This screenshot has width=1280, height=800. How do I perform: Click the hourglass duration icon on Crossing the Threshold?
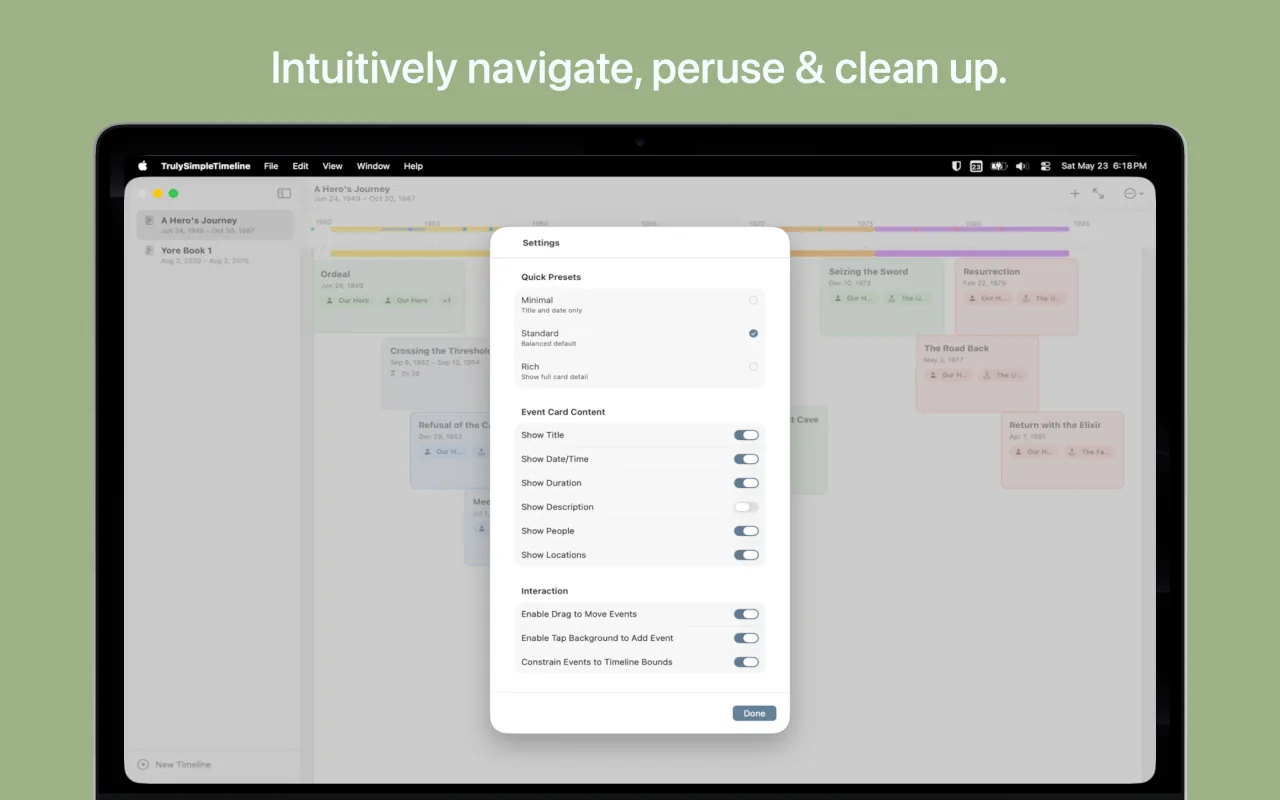(393, 373)
